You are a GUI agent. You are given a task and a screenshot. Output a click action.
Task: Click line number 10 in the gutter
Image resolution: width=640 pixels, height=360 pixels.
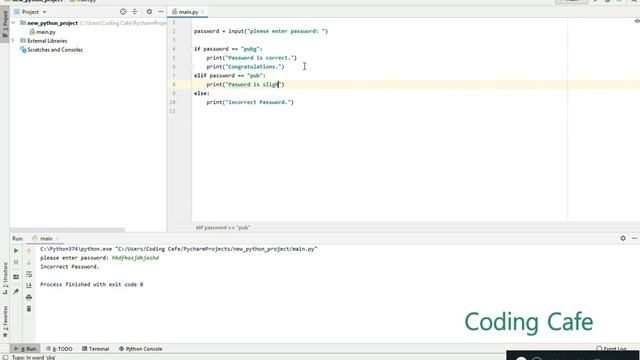coord(173,102)
